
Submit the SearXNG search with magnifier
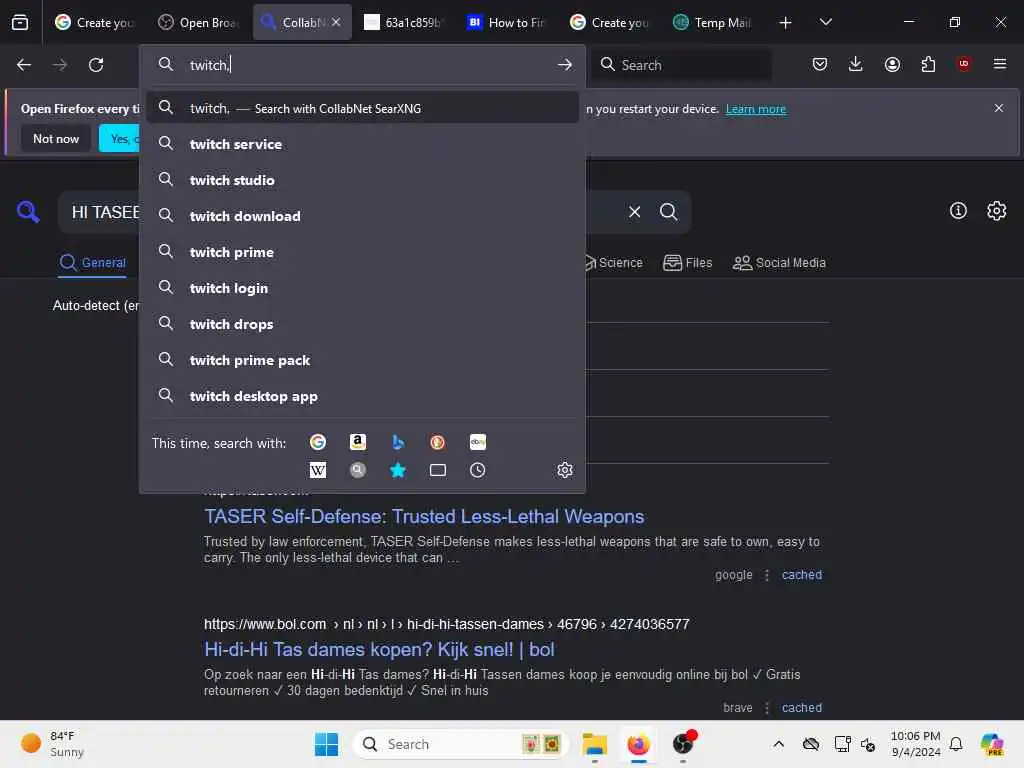pyautogui.click(x=668, y=212)
